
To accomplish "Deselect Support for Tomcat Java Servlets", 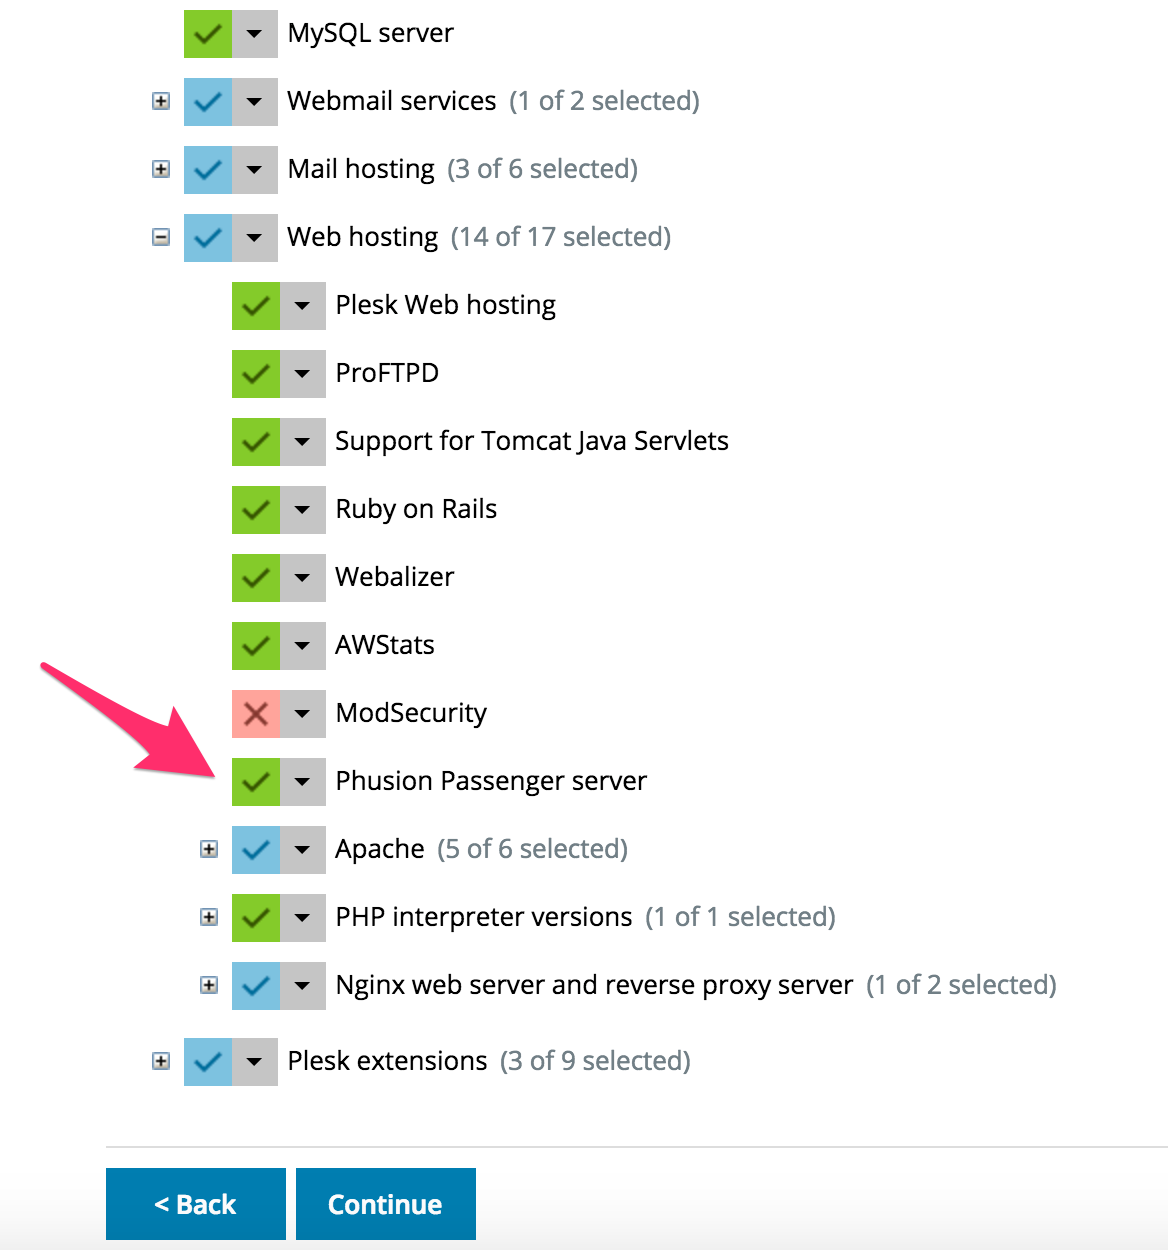I will coord(254,441).
